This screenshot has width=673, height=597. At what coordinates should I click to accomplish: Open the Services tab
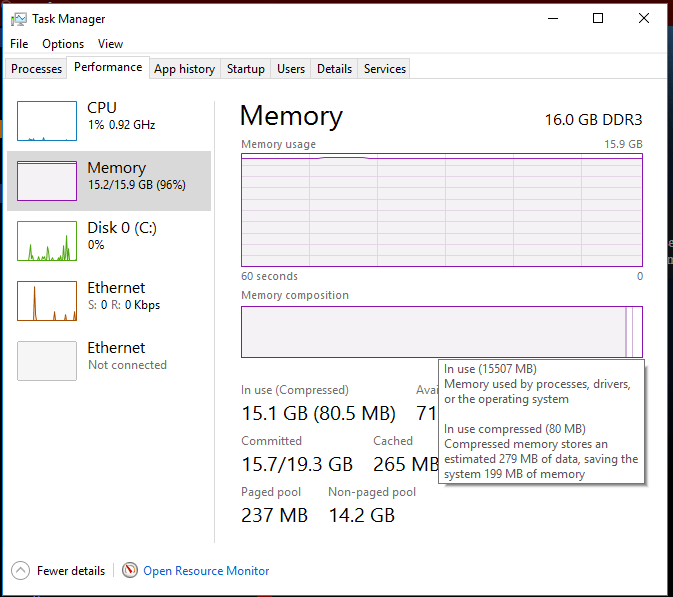[385, 69]
